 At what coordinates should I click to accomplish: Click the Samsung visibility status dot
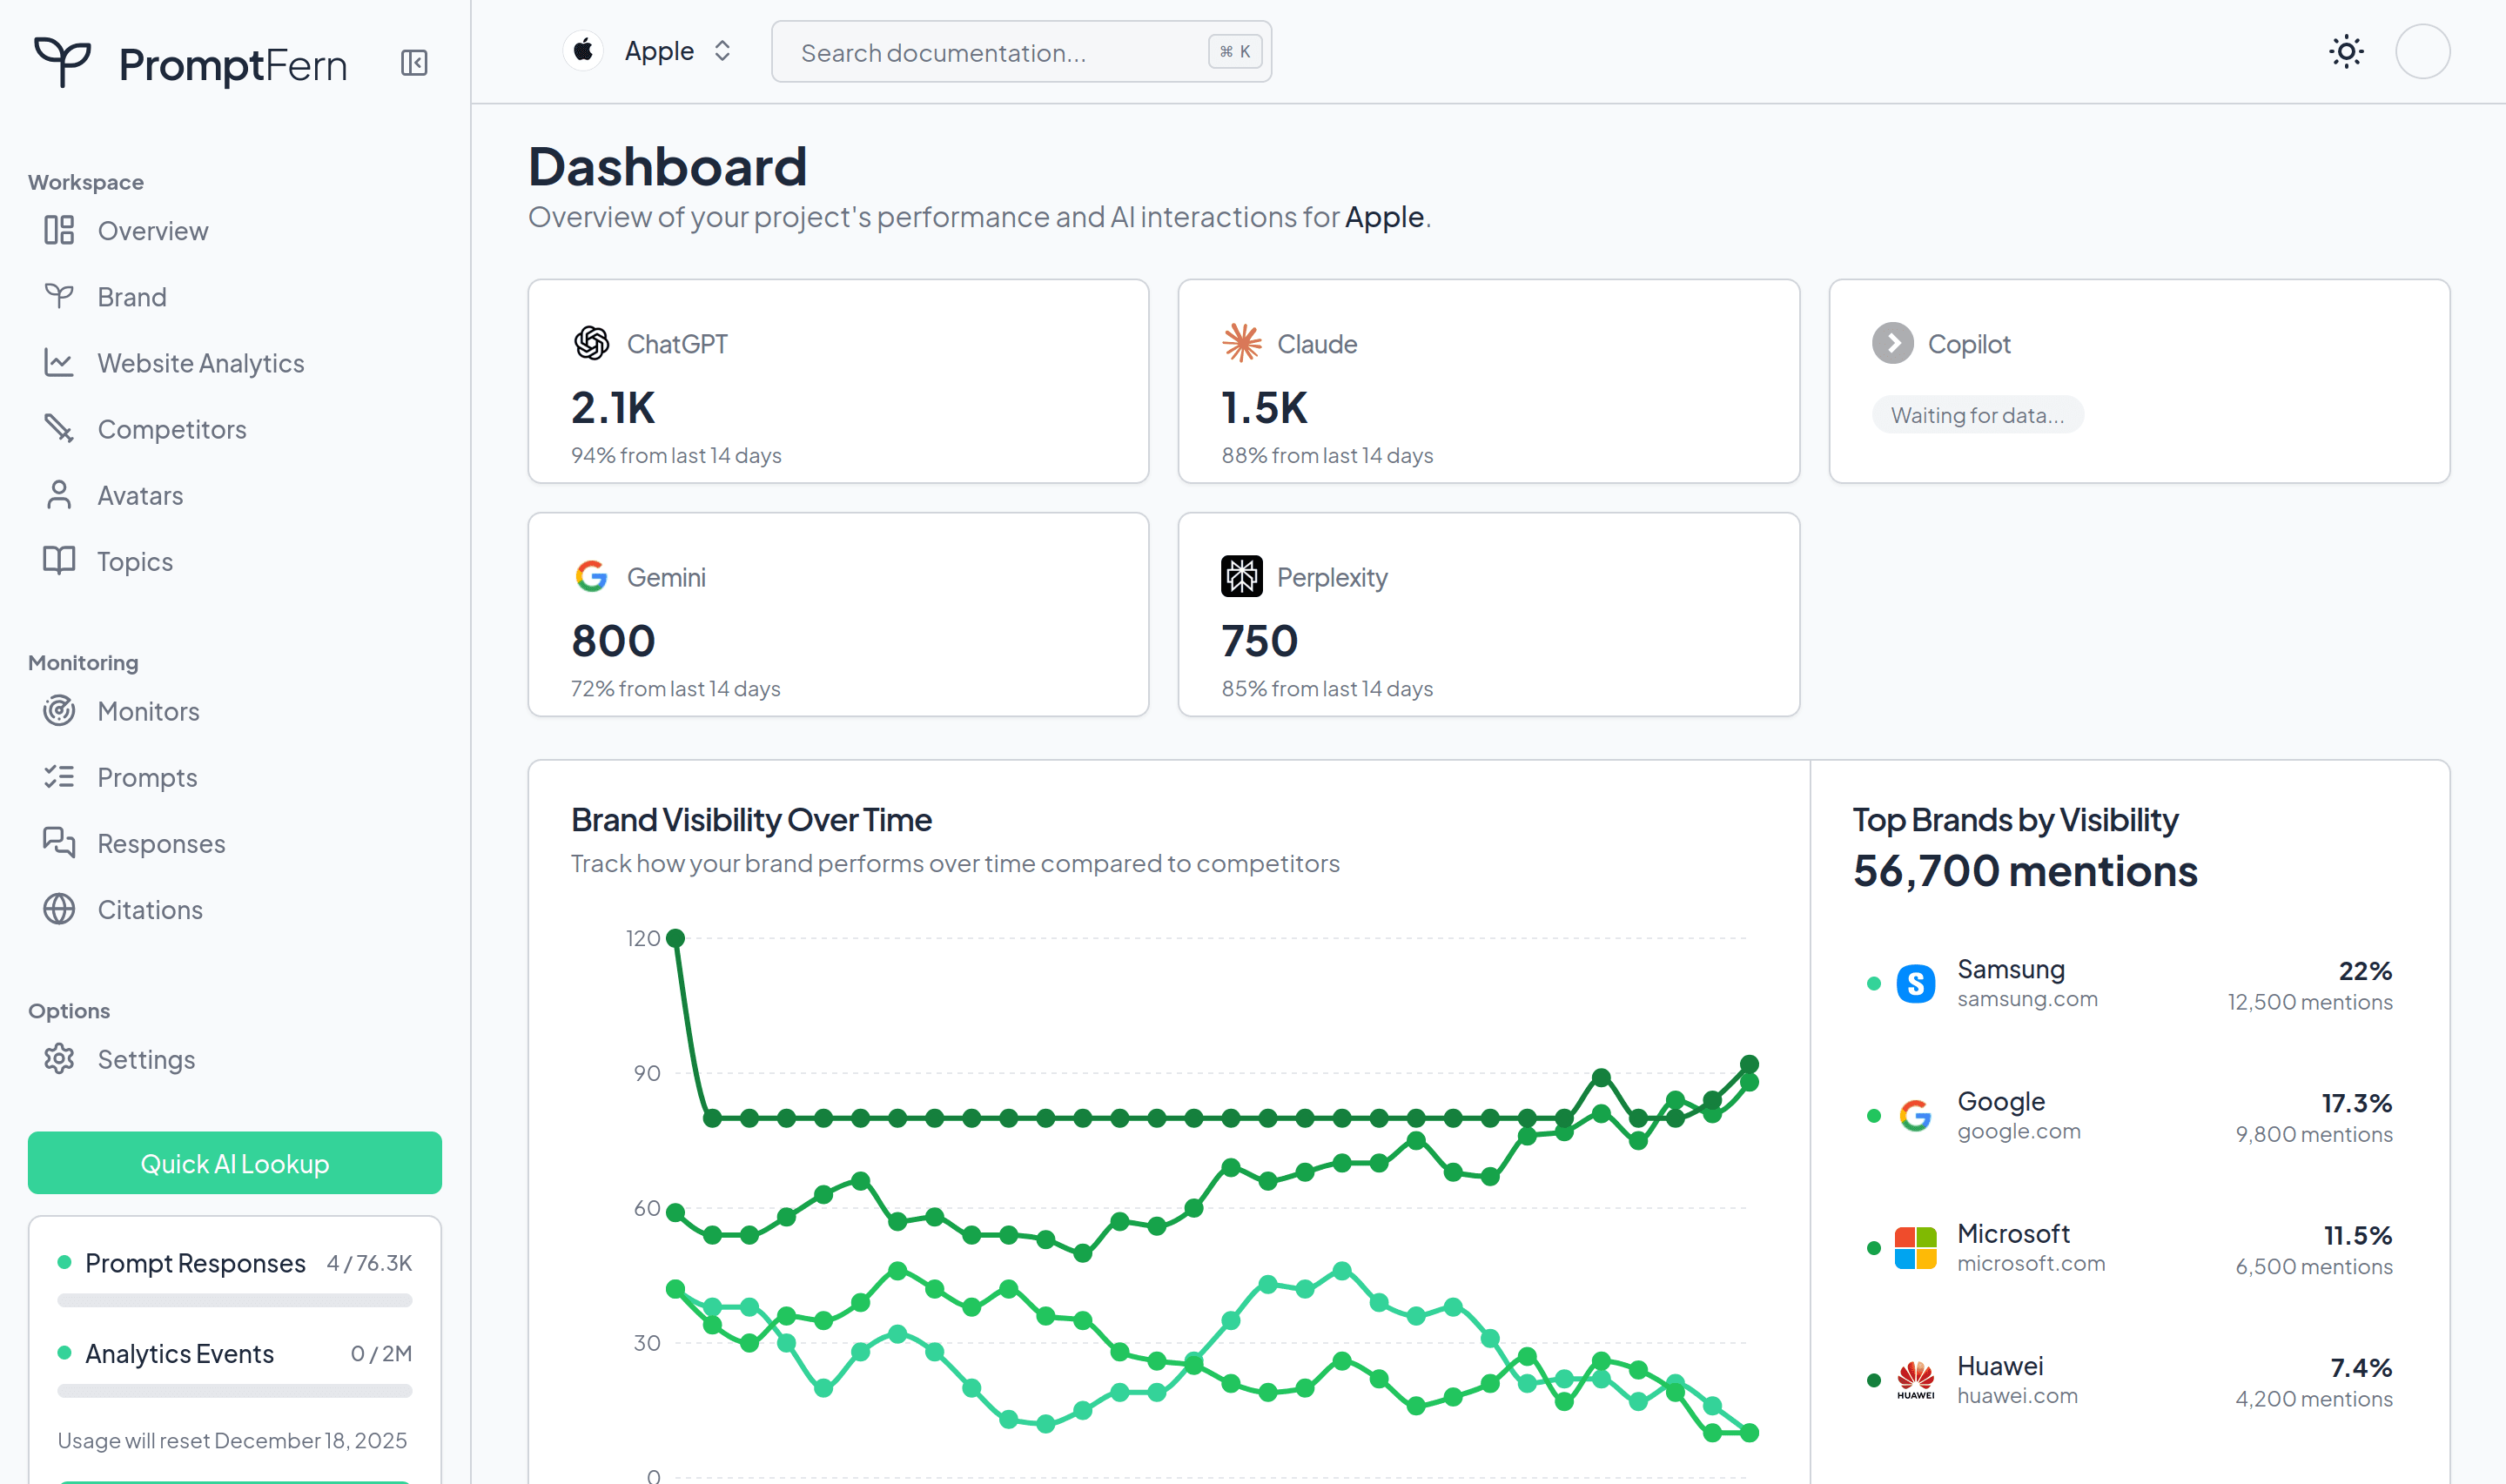[x=1873, y=983]
